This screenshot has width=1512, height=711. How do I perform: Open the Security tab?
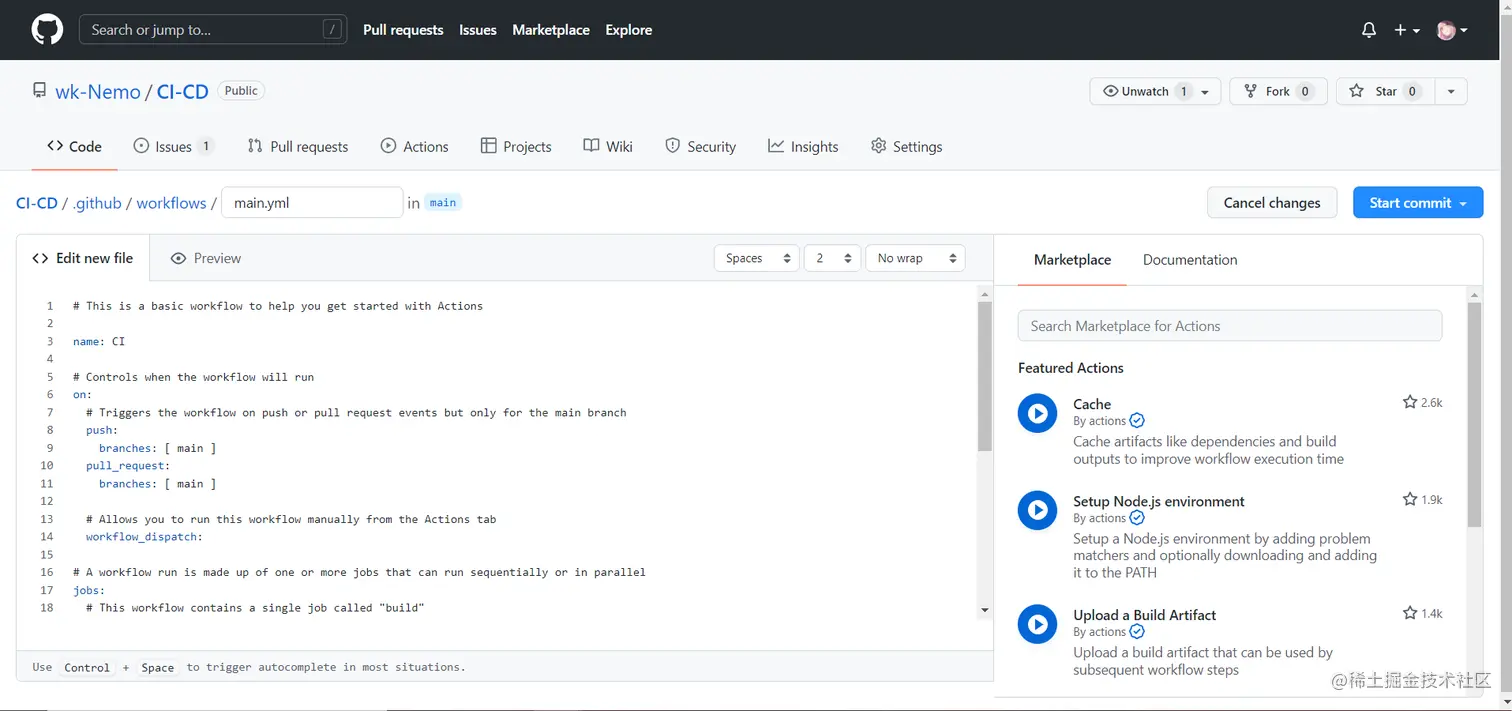point(700,146)
